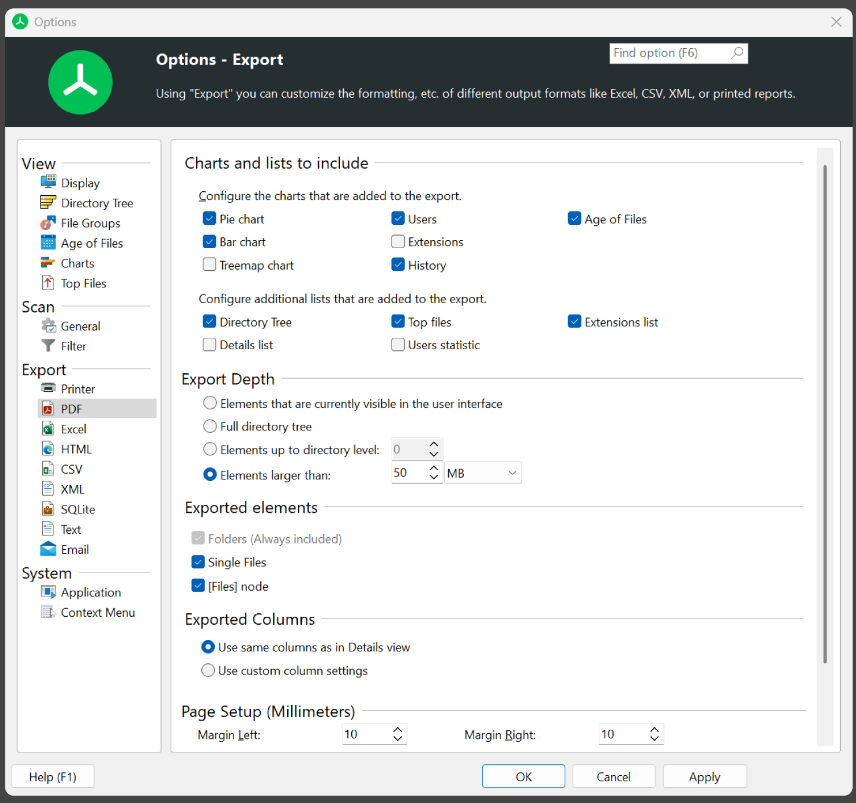Enable the Treemap chart checkbox
Viewport: 856px width, 803px height.
(209, 265)
